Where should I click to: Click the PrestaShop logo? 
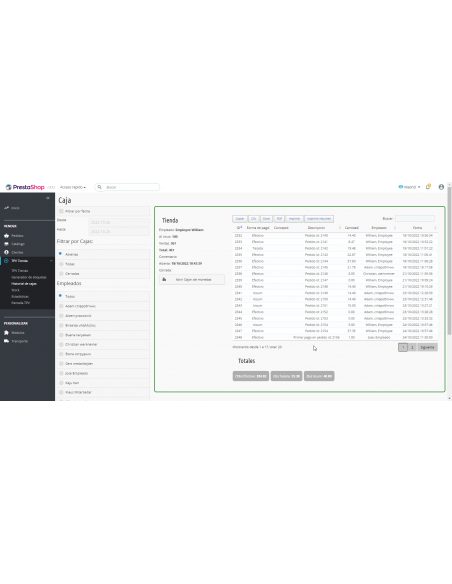click(x=25, y=187)
